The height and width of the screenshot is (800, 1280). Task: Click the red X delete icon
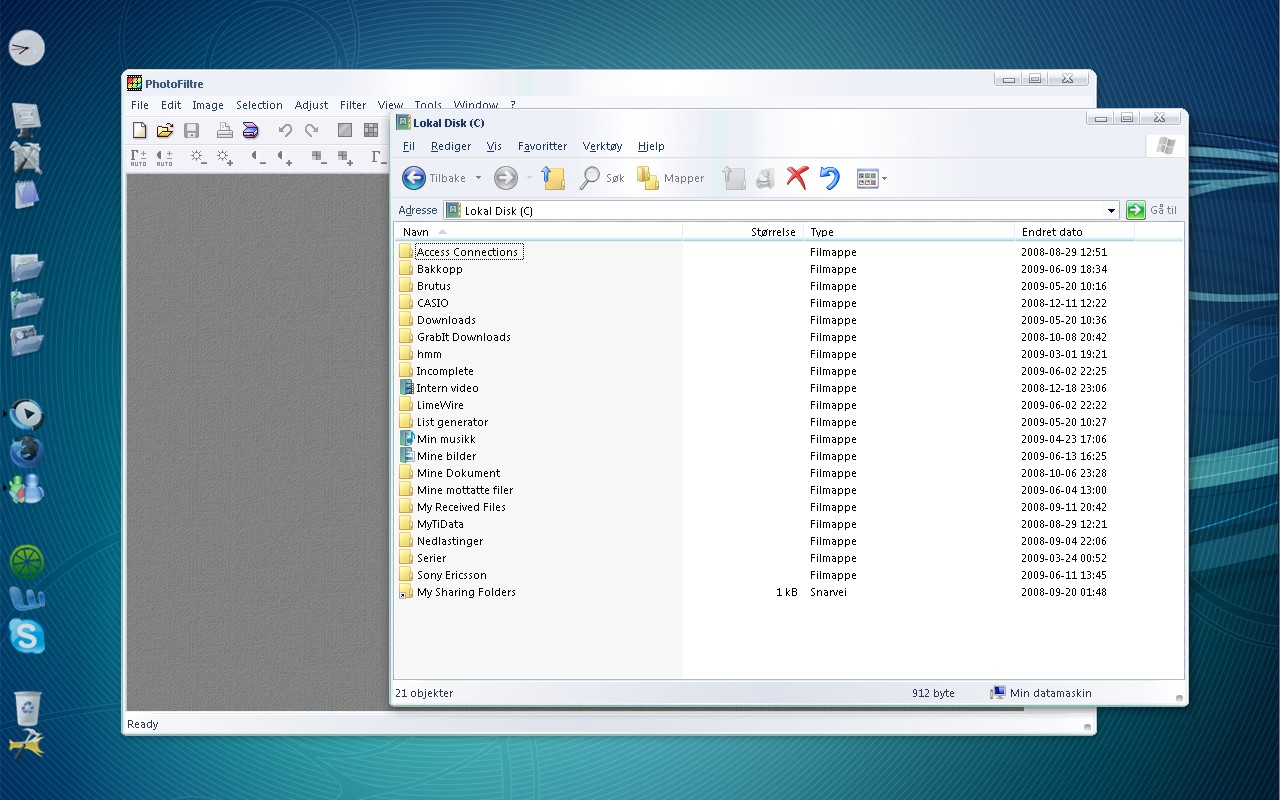tap(797, 178)
